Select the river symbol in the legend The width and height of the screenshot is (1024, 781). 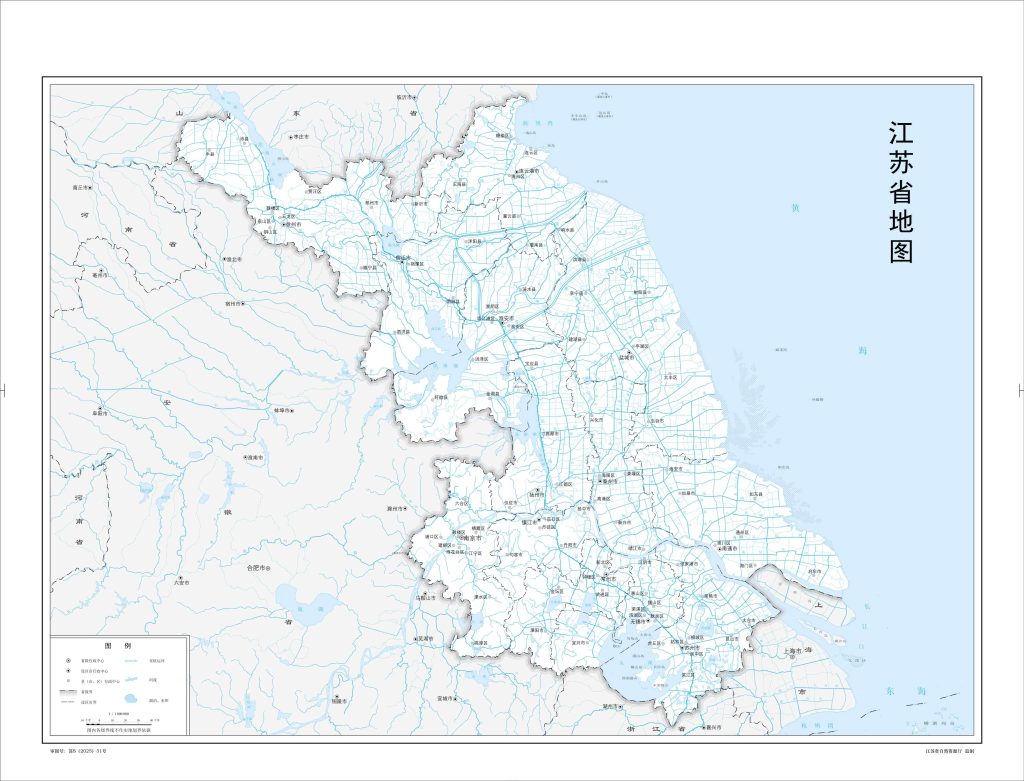tap(131, 680)
